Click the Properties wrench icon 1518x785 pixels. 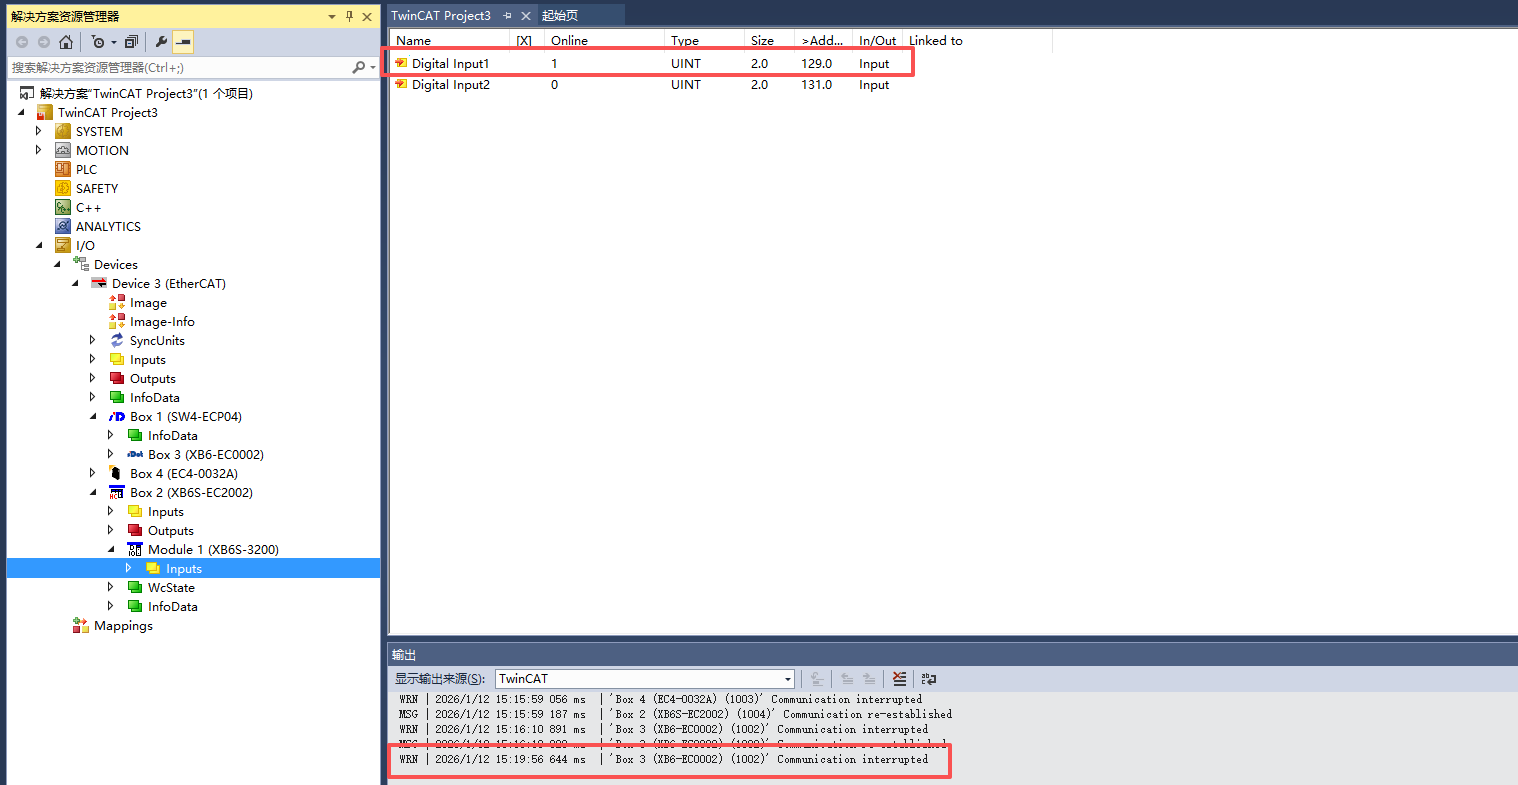[x=161, y=42]
